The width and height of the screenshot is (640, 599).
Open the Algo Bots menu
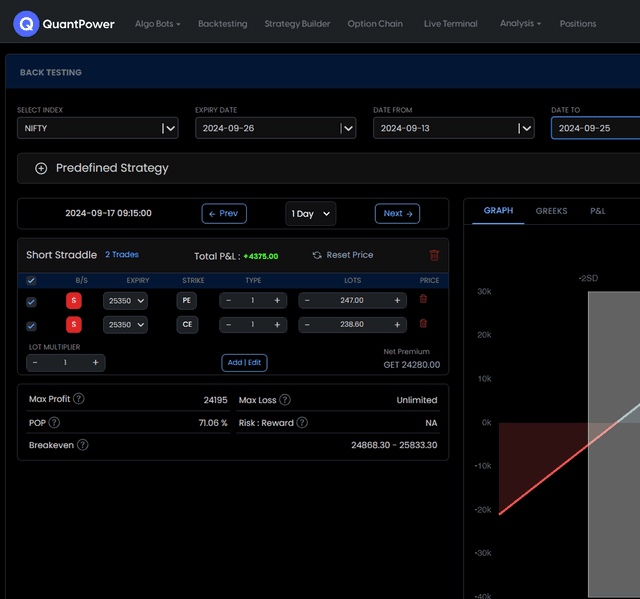[157, 24]
